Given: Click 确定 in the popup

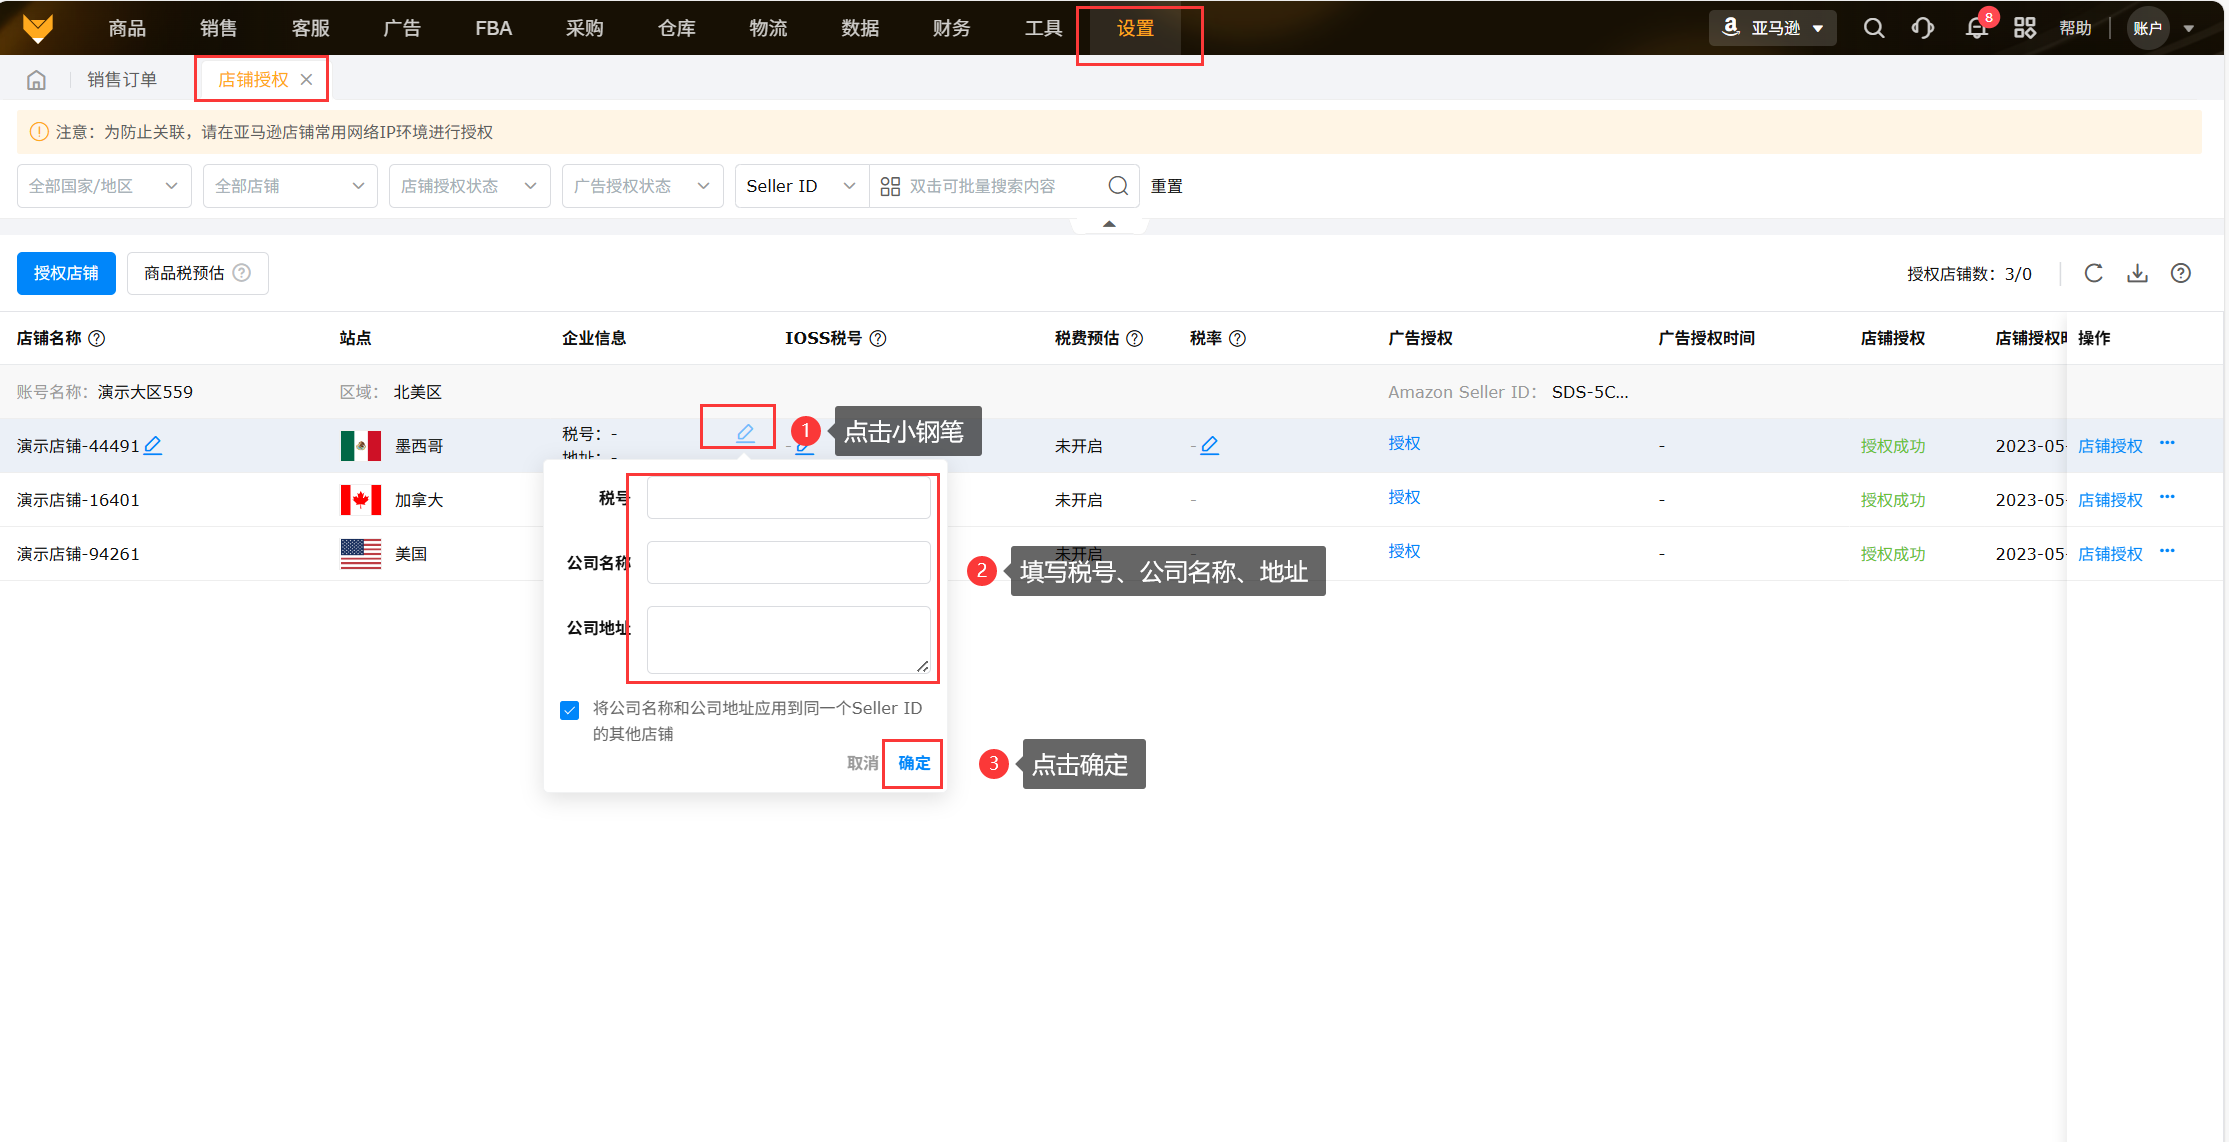Looking at the screenshot, I should [x=913, y=763].
